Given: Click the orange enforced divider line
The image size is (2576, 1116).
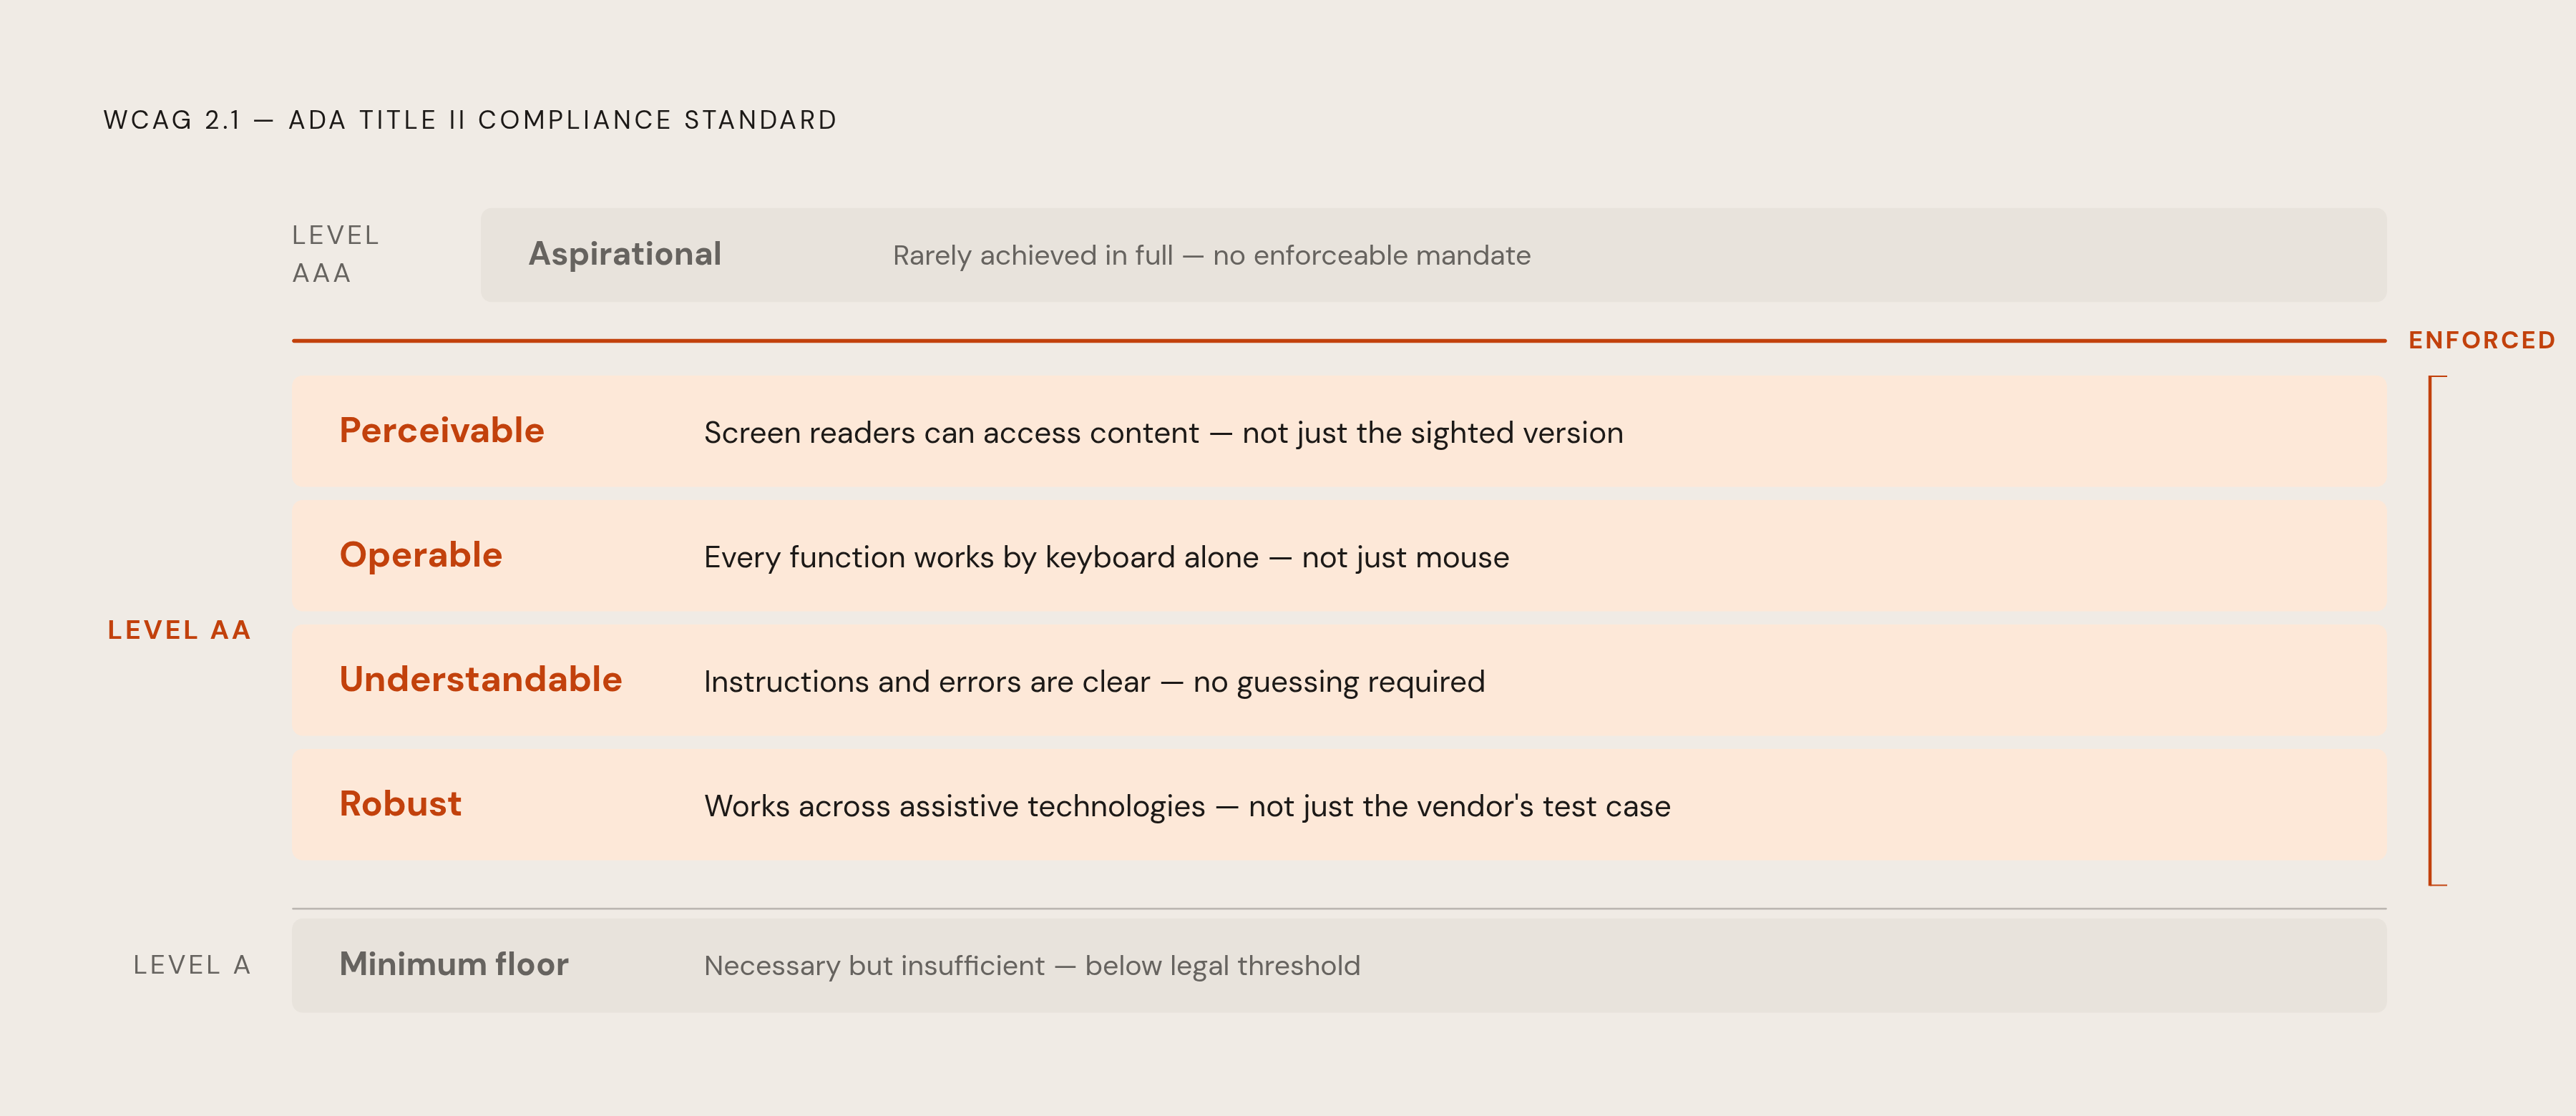Looking at the screenshot, I should [x=1339, y=341].
